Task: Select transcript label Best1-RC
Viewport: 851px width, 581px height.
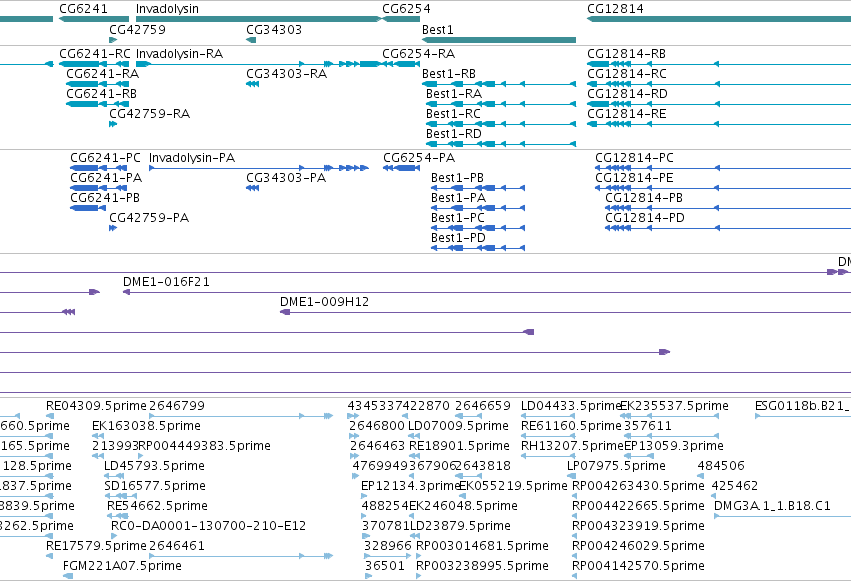Action: click(x=453, y=114)
